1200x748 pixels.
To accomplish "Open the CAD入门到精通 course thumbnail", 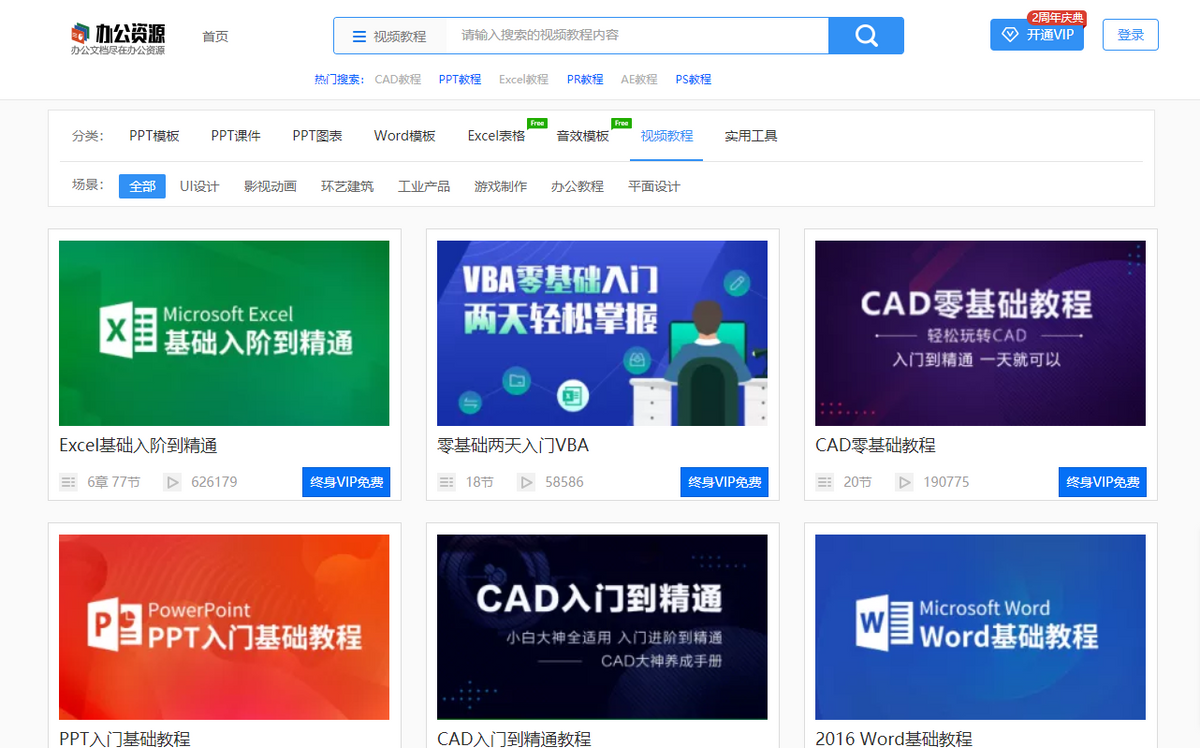I will click(602, 627).
